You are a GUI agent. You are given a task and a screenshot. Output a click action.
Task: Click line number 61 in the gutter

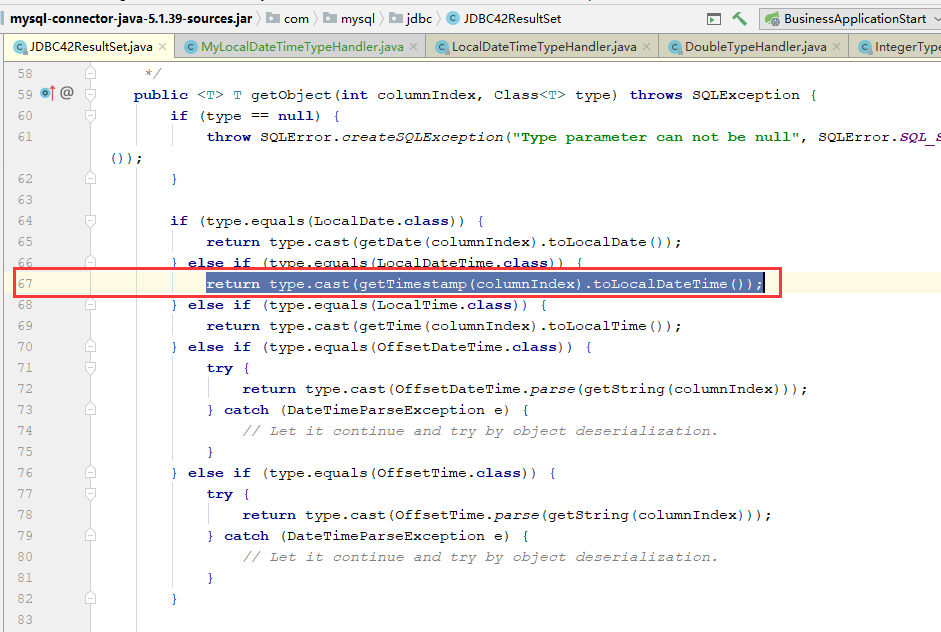click(25, 136)
